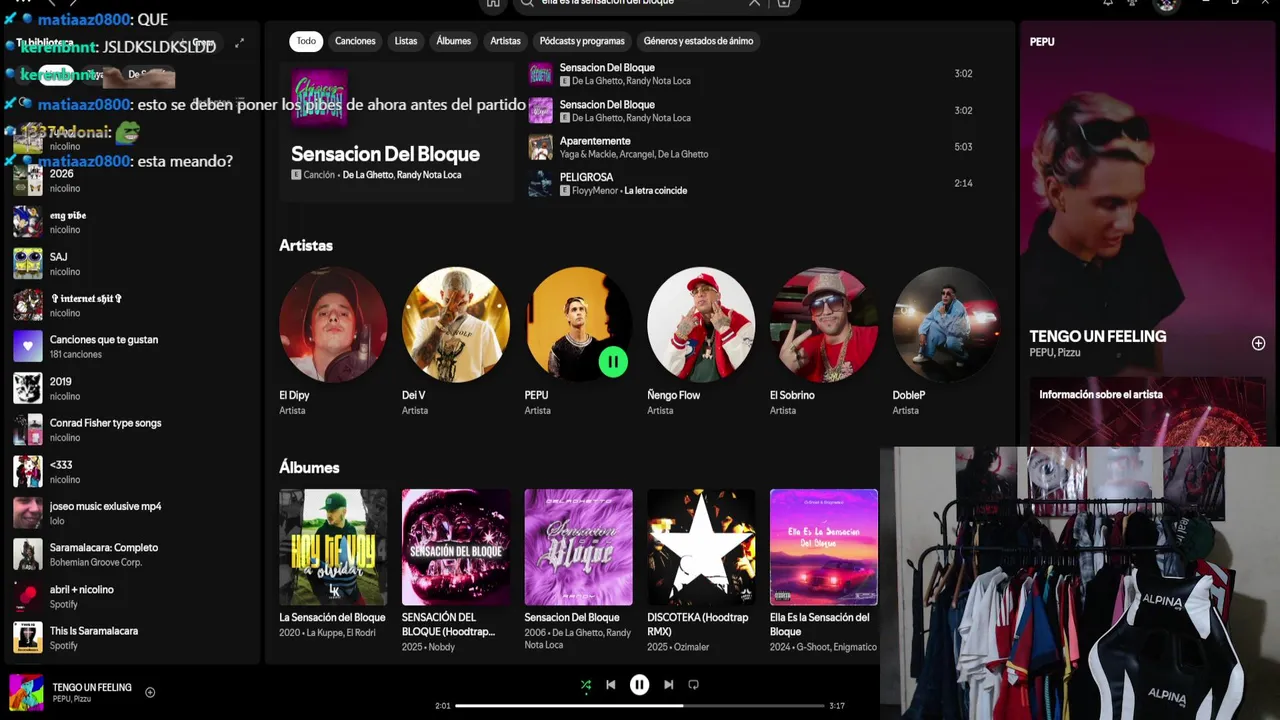Open top result Sensacion Del Bloque card

(397, 131)
